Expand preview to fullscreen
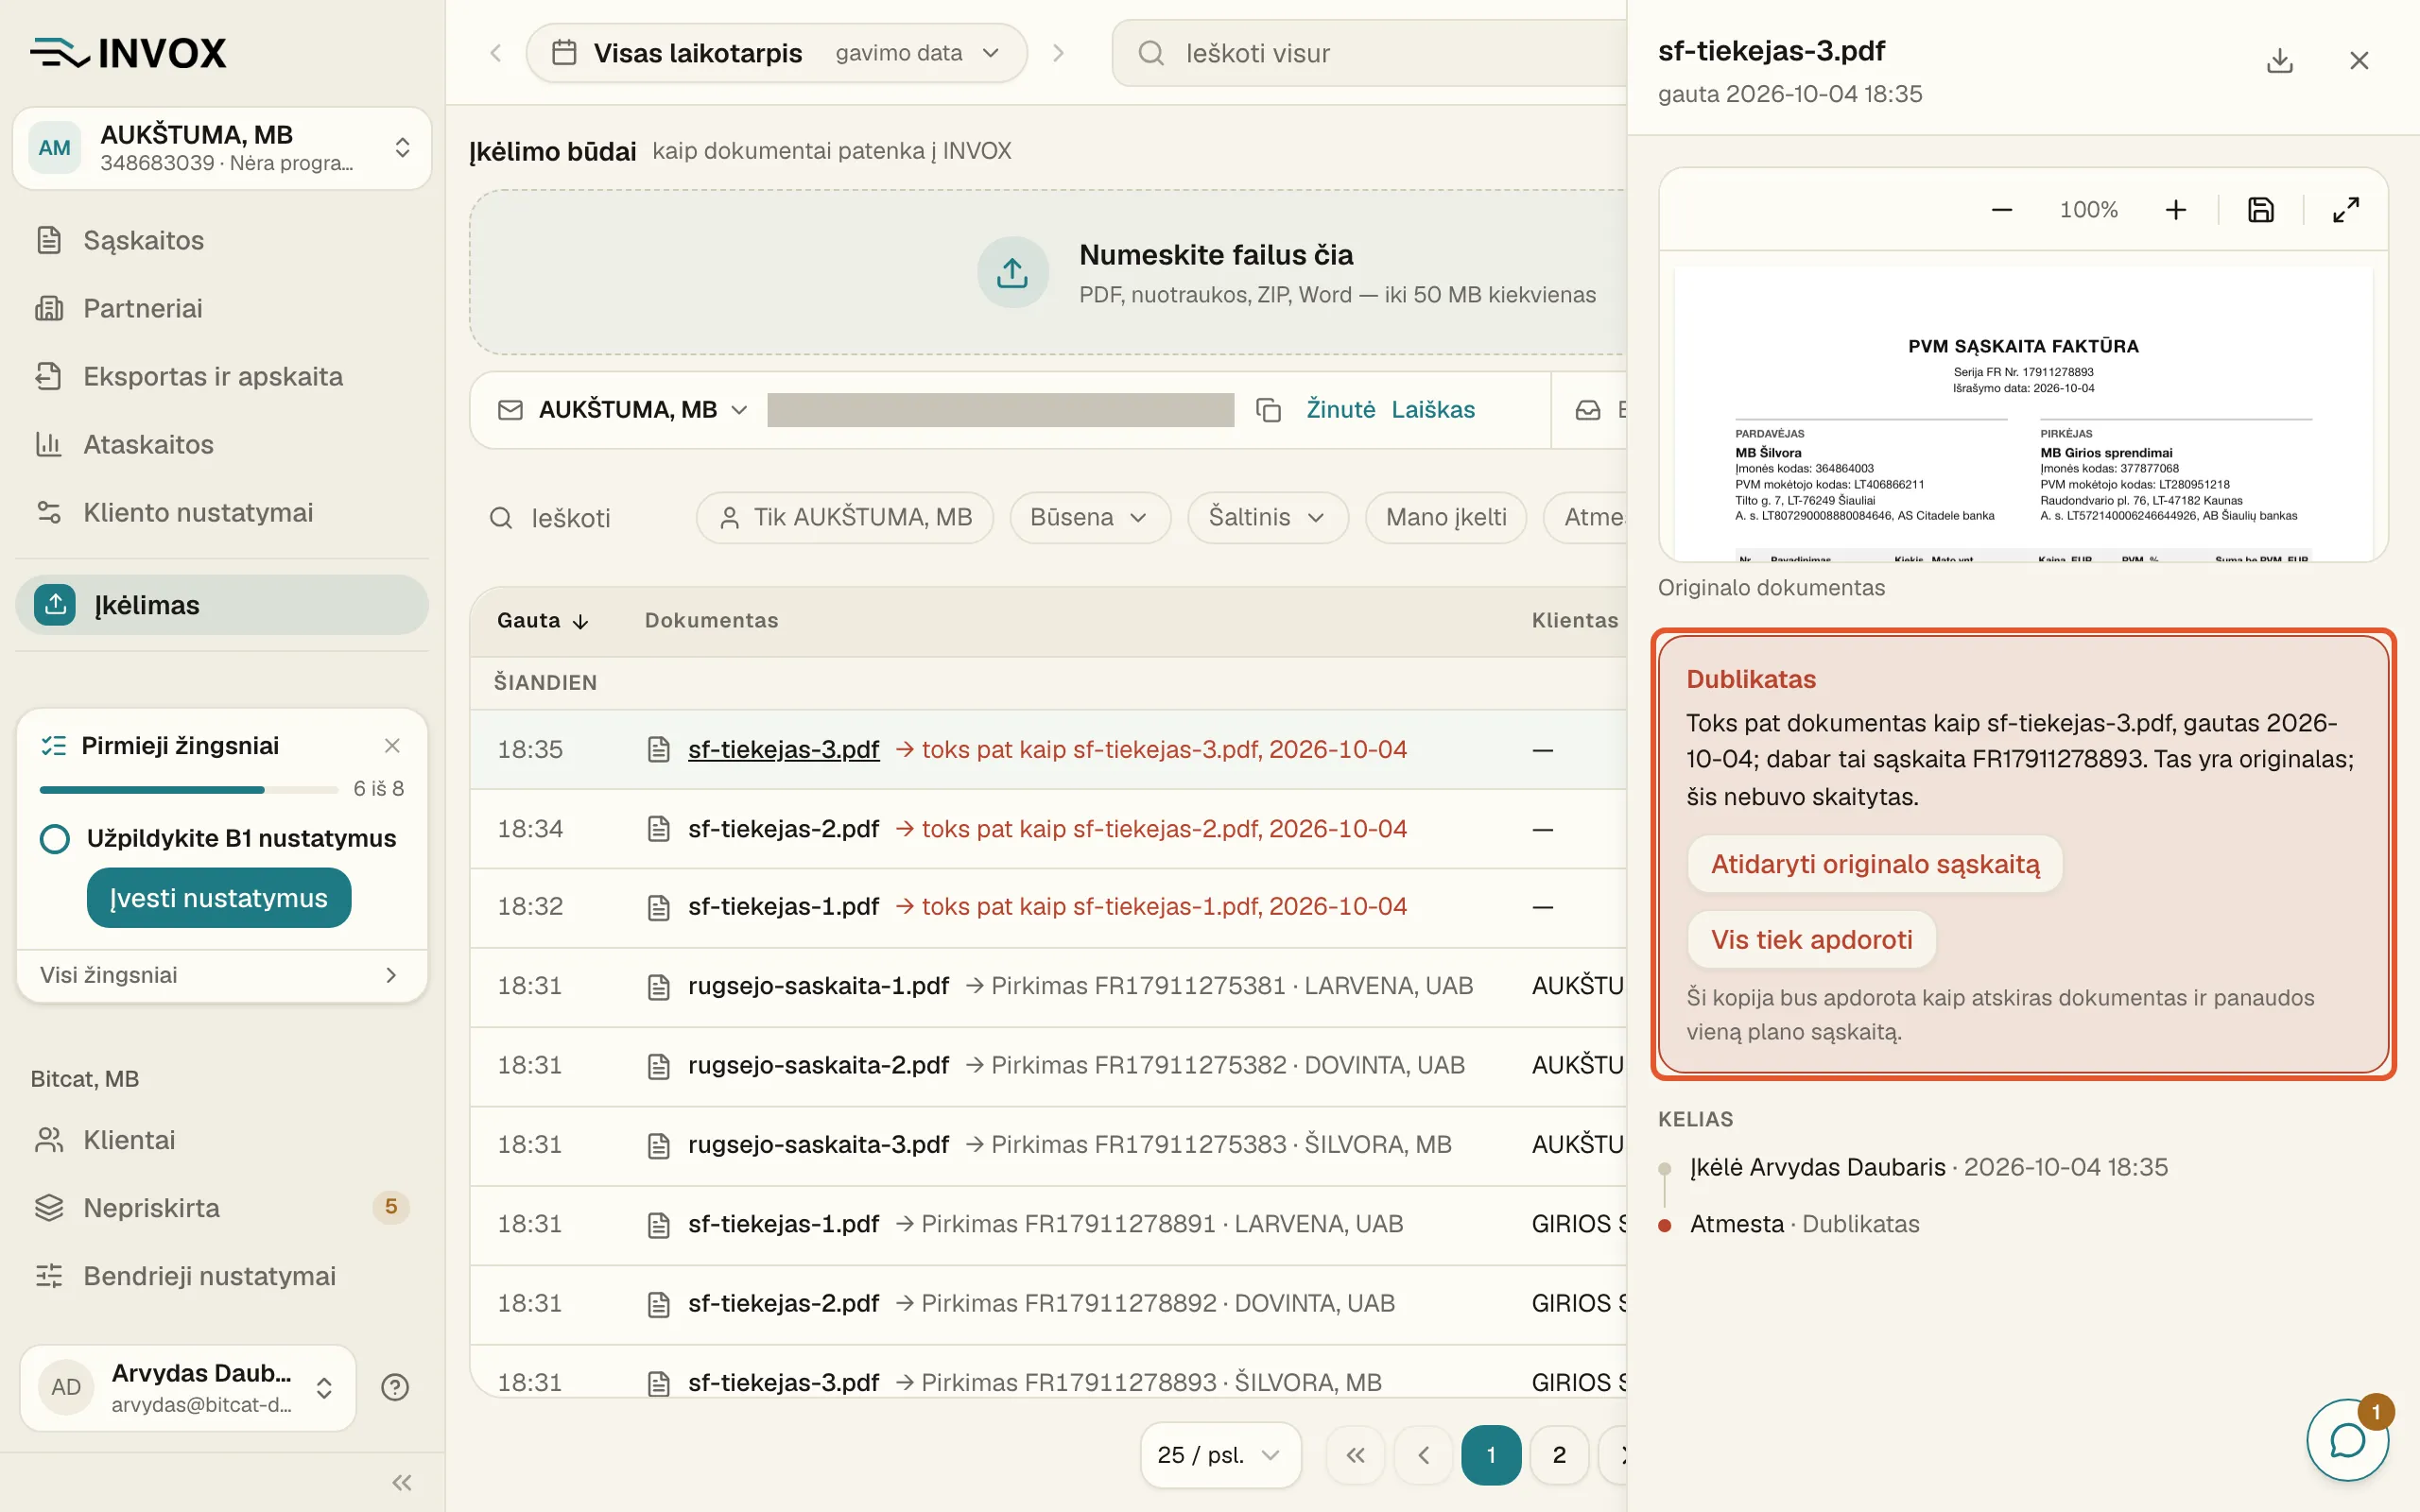The width and height of the screenshot is (2420, 1512). coord(2346,210)
